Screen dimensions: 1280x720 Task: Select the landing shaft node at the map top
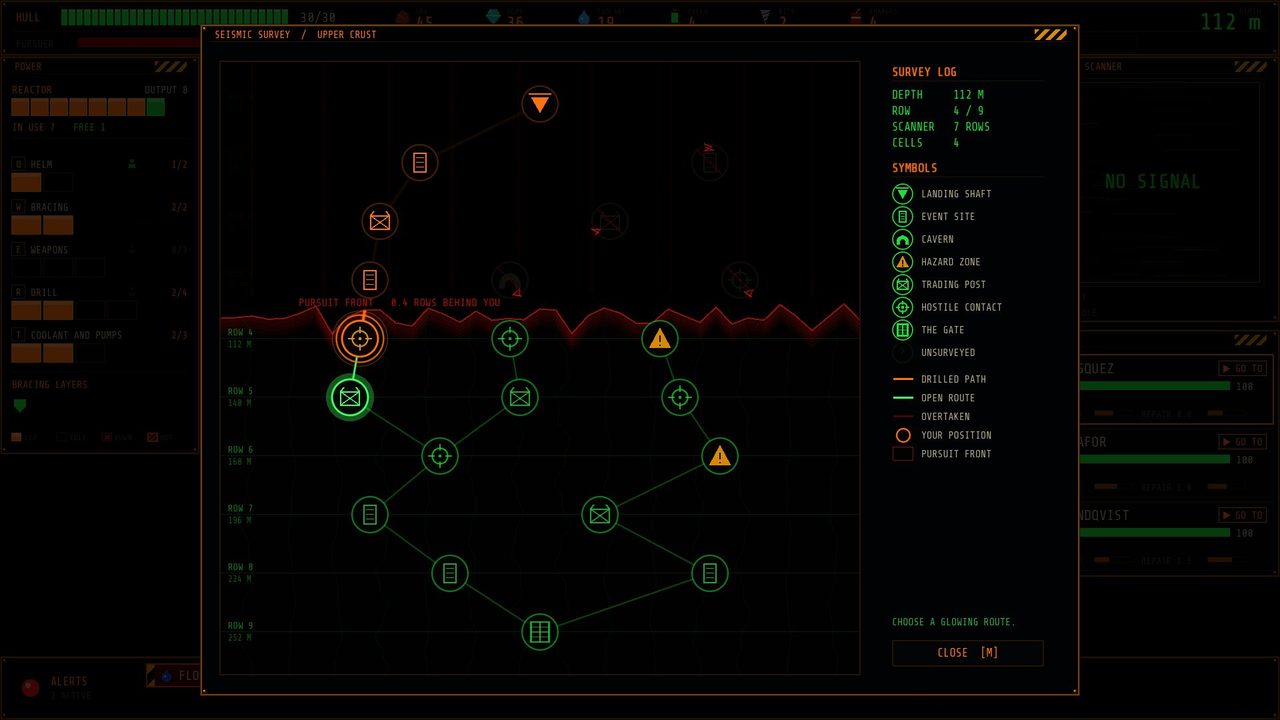pos(540,104)
